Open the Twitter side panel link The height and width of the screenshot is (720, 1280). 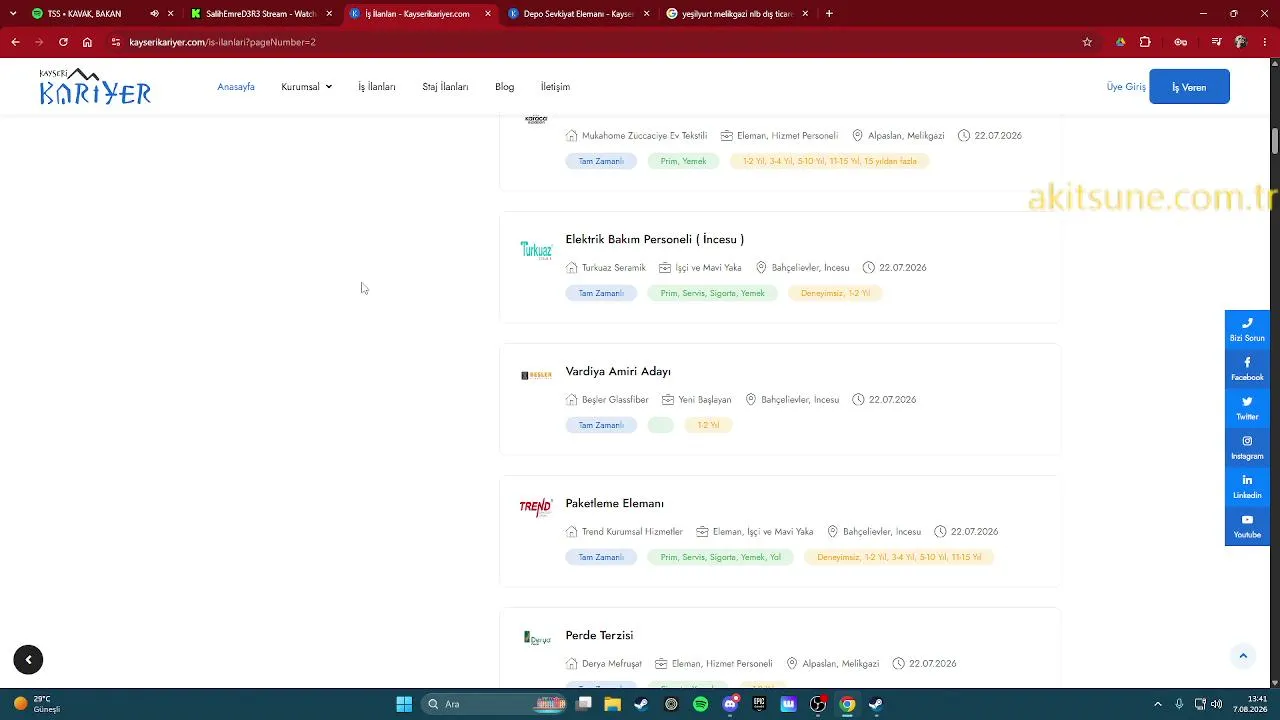click(x=1247, y=408)
